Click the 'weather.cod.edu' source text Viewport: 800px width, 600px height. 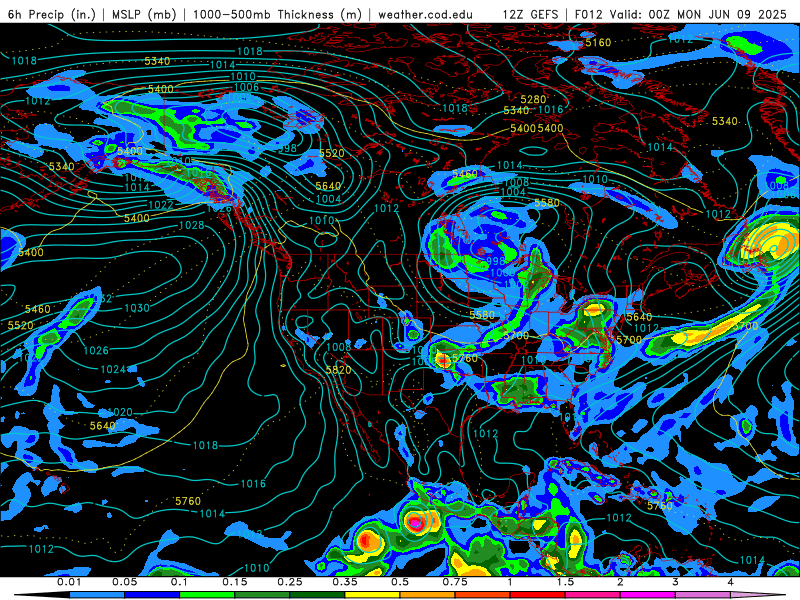[425, 14]
